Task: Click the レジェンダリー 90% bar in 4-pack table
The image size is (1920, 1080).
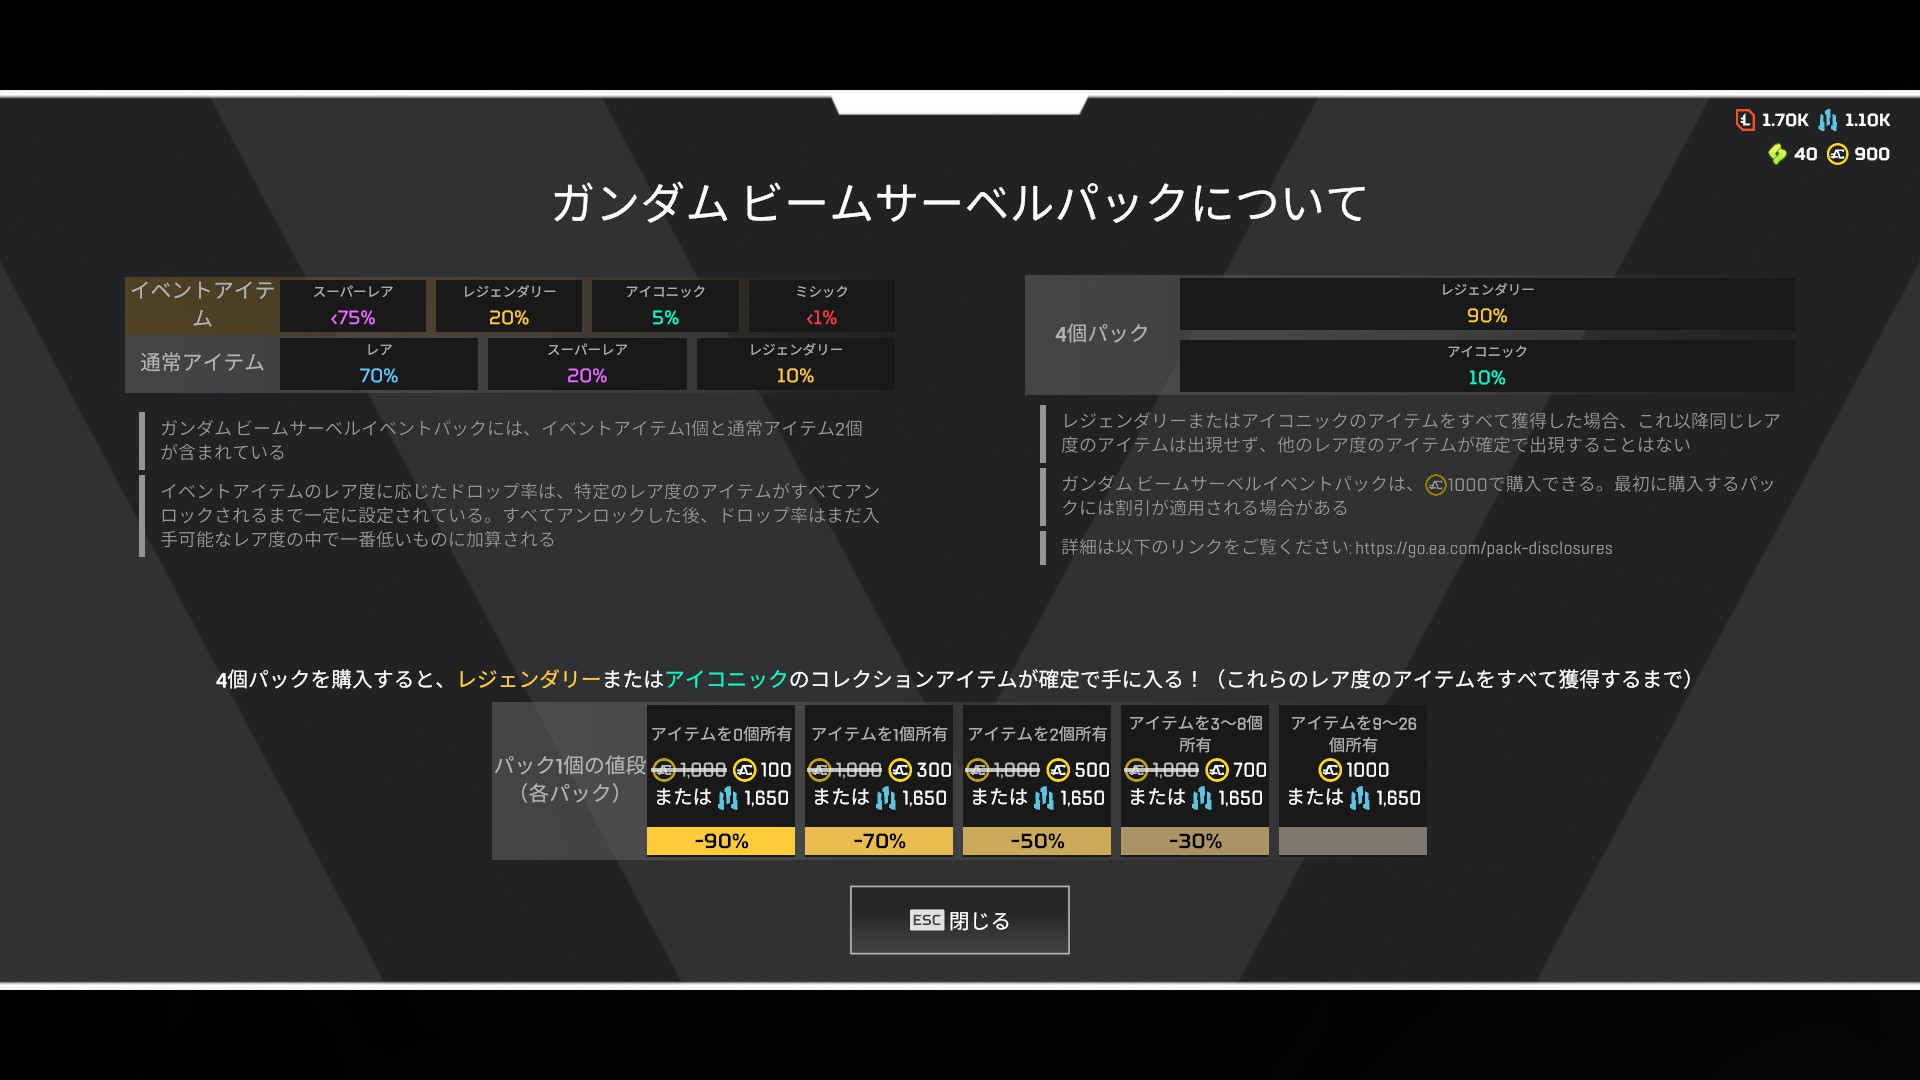Action: click(x=1486, y=304)
